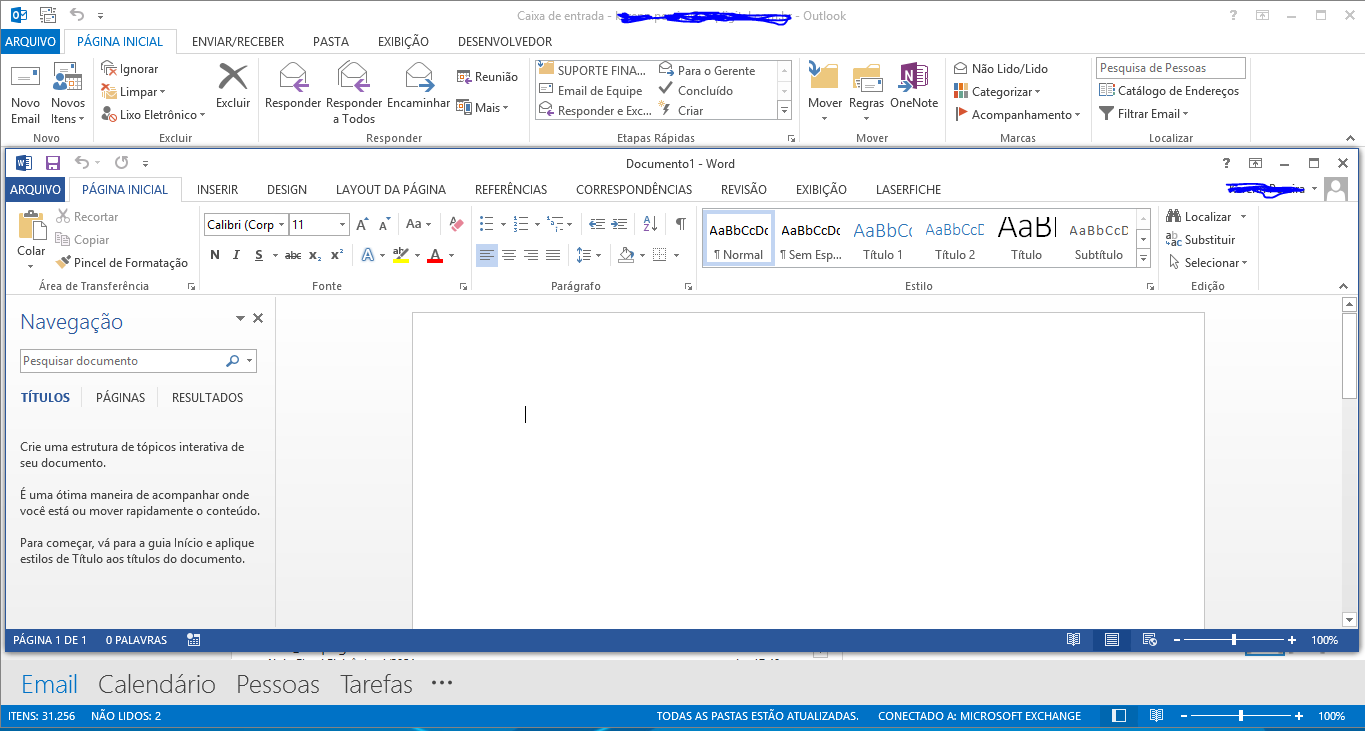The image size is (1365, 731).
Task: Send message to OneNote in Outlook
Action: click(x=914, y=85)
